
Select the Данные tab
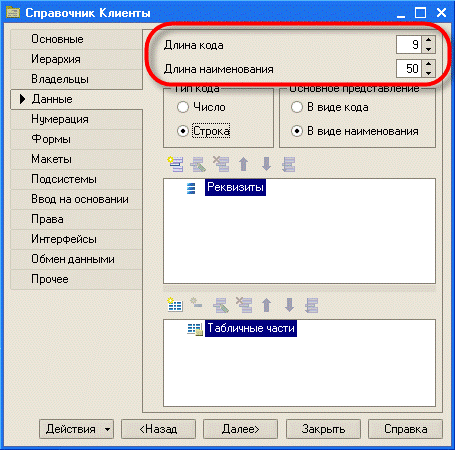(77, 99)
